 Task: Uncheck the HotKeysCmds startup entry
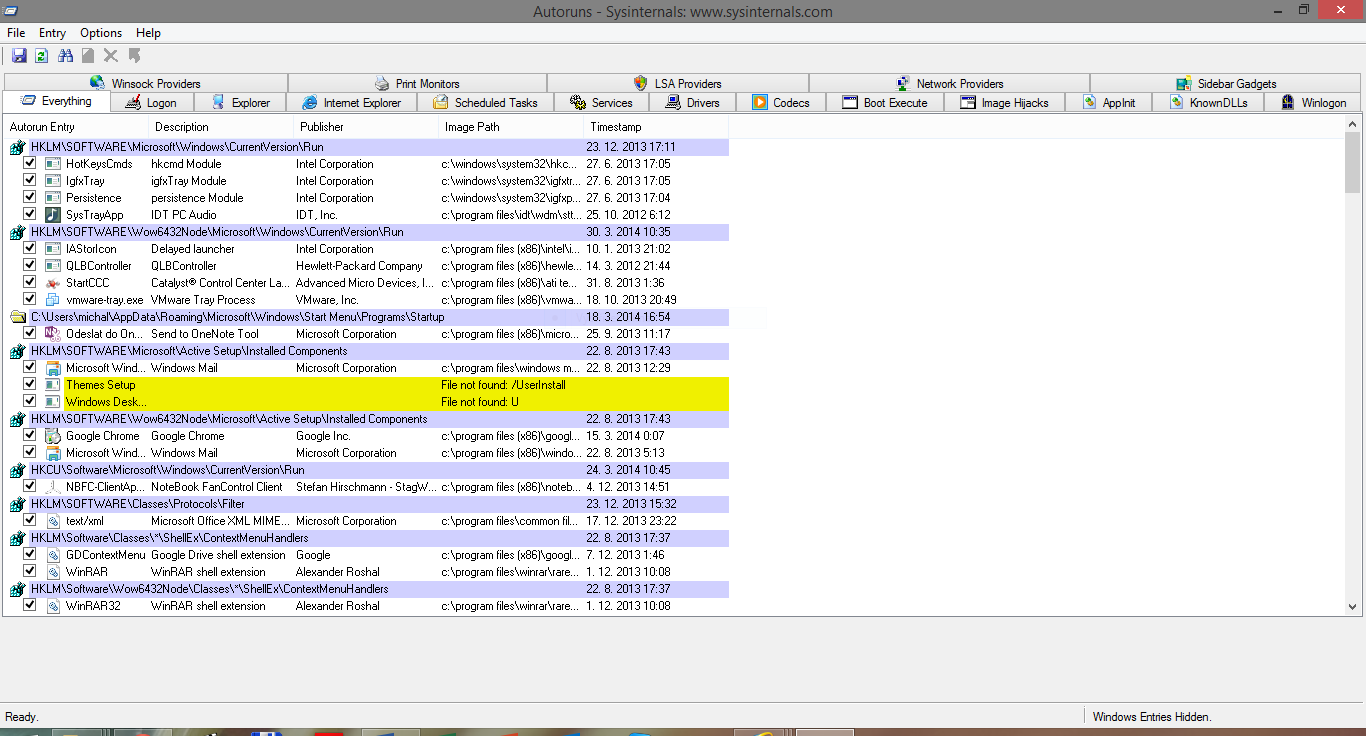tap(30, 163)
